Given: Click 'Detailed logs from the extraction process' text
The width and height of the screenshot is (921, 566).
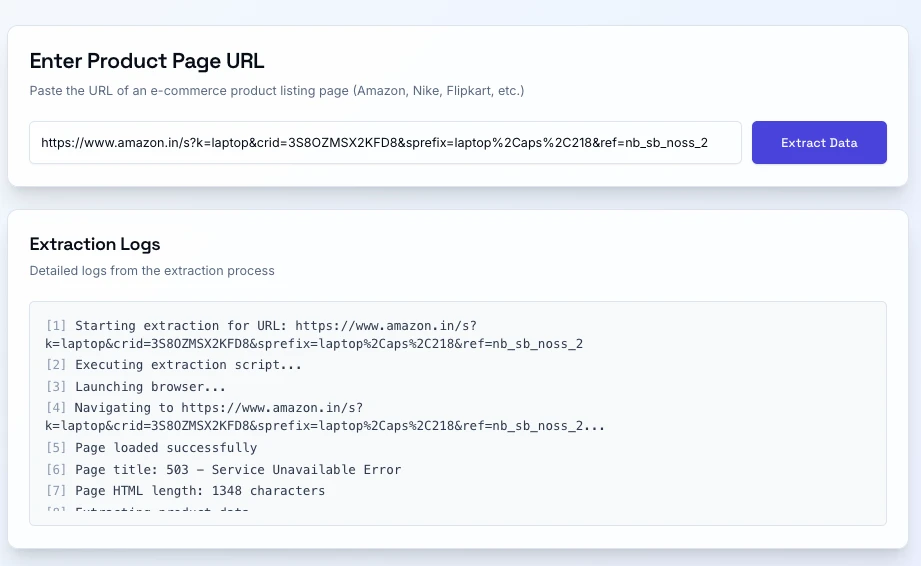Looking at the screenshot, I should [x=152, y=271].
